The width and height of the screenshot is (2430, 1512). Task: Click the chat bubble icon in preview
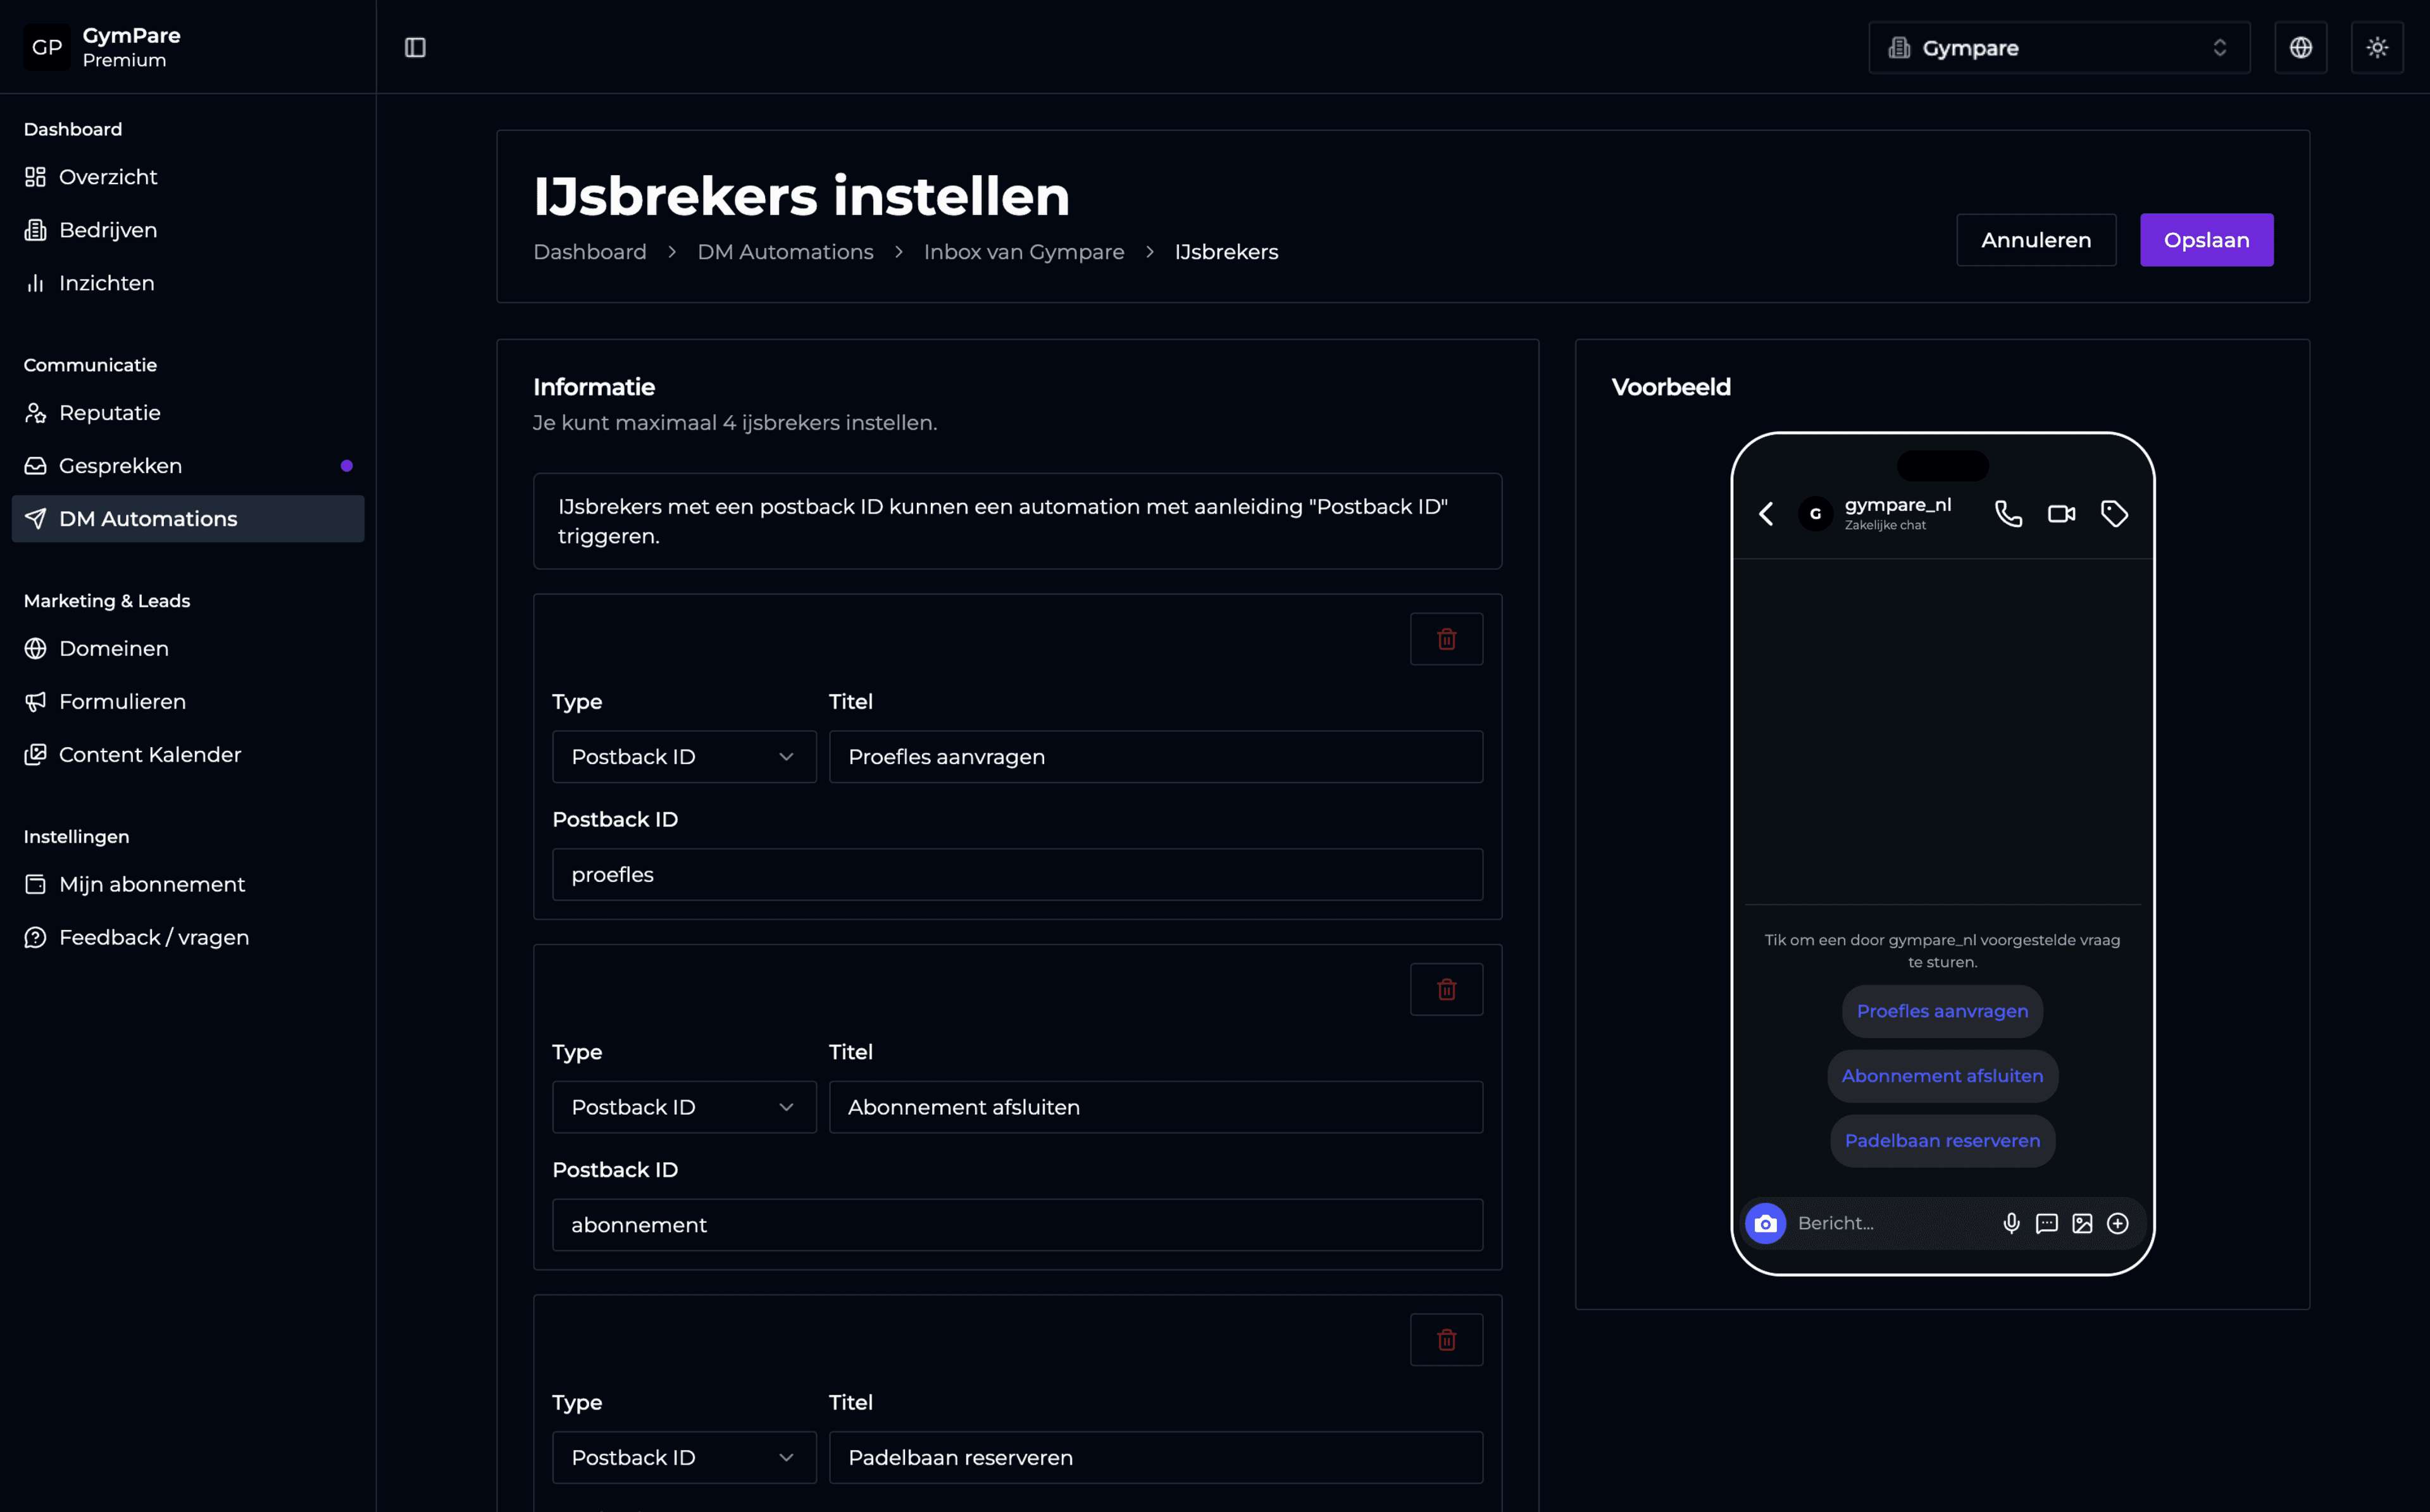2046,1223
